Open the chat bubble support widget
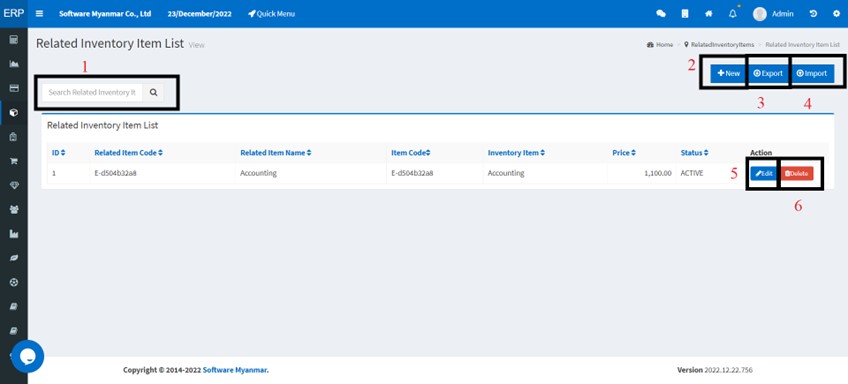This screenshot has width=848, height=384. (x=28, y=356)
